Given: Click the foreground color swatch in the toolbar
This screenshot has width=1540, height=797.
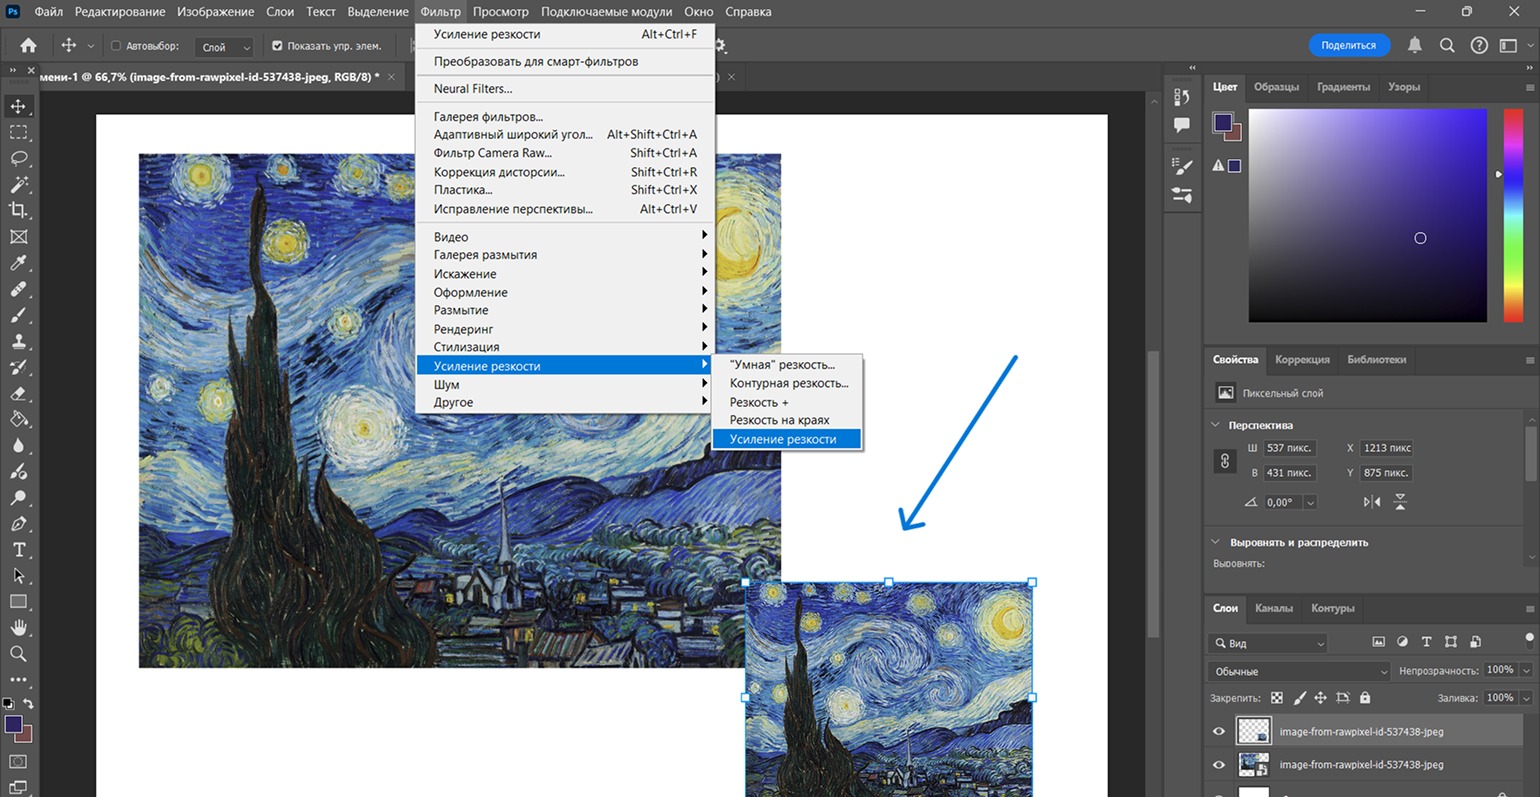Looking at the screenshot, I should pos(13,724).
